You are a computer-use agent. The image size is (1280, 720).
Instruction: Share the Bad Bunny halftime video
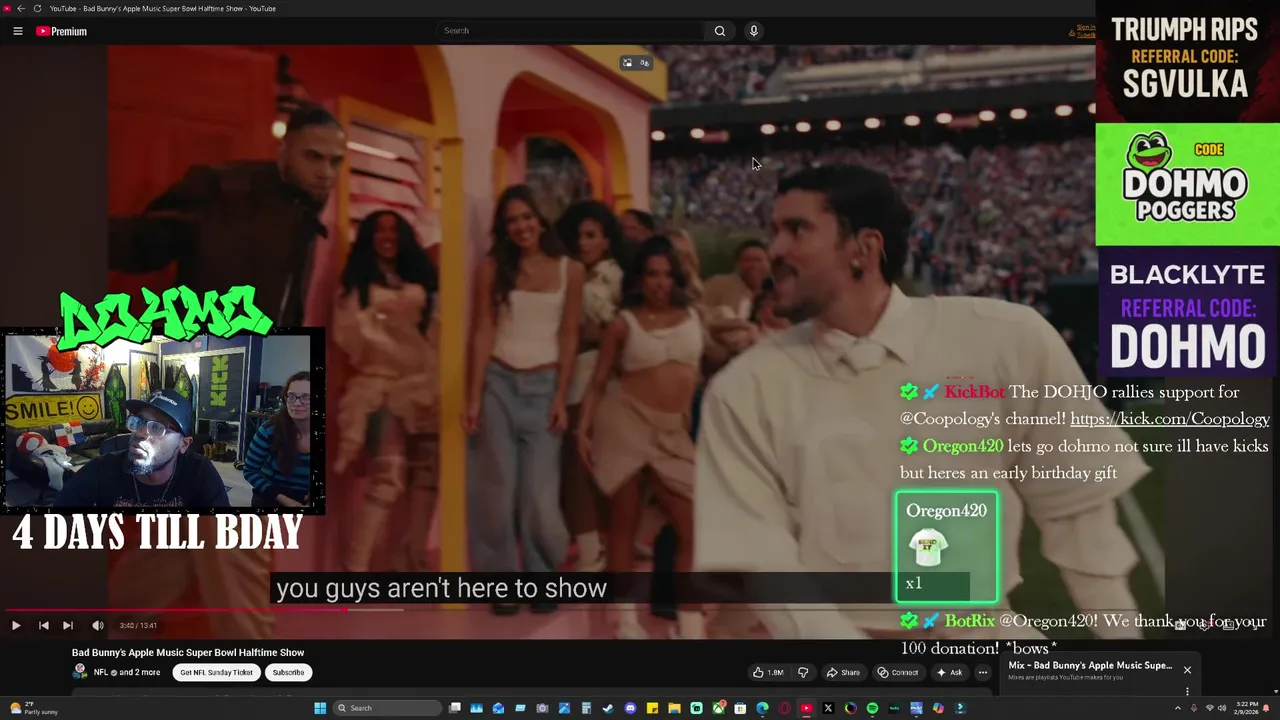click(x=843, y=672)
